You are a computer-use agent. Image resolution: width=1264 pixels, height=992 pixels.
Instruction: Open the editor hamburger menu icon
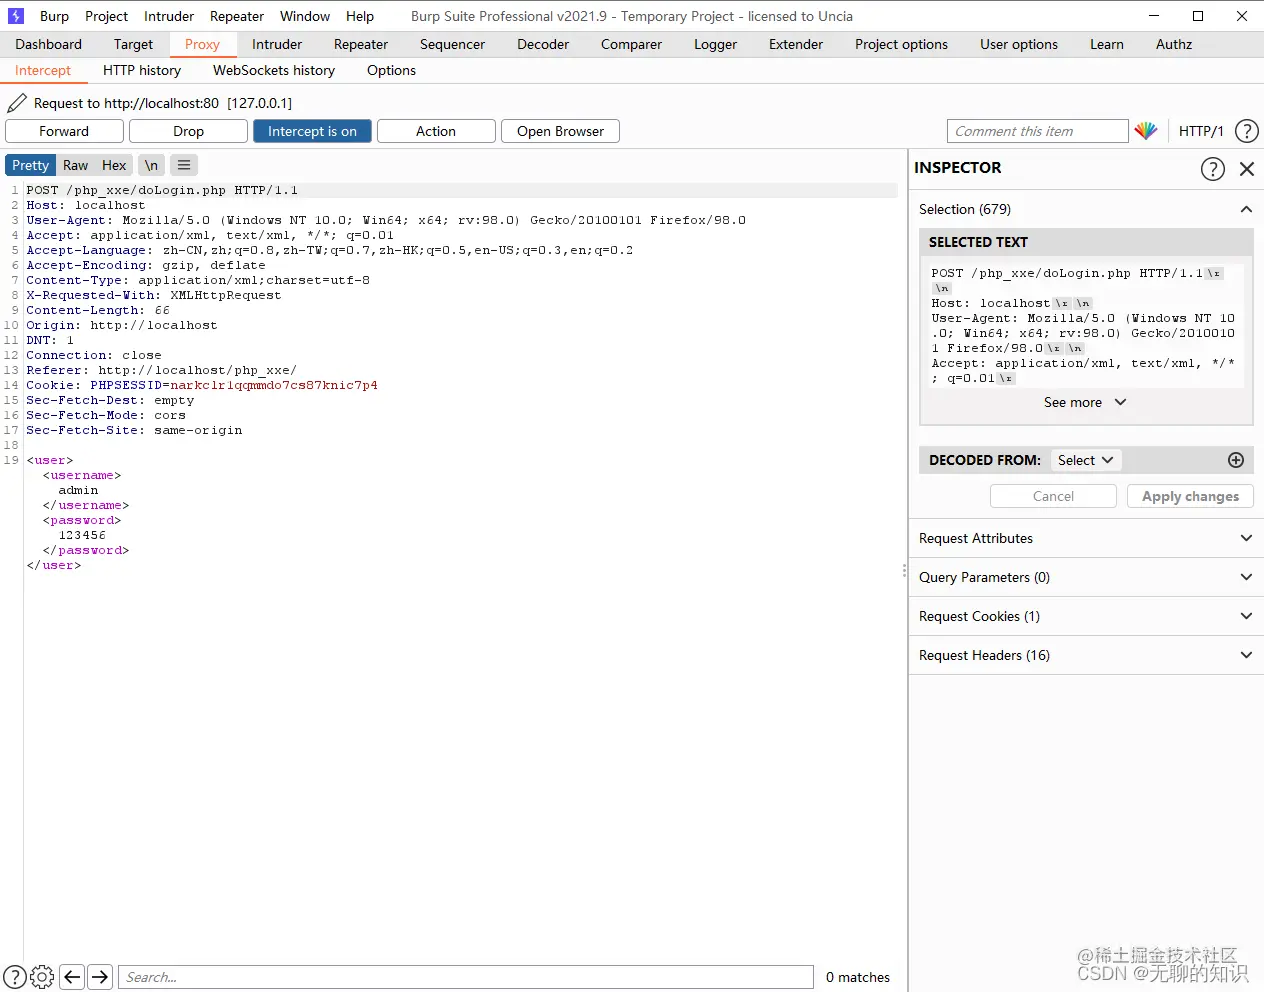coord(184,165)
